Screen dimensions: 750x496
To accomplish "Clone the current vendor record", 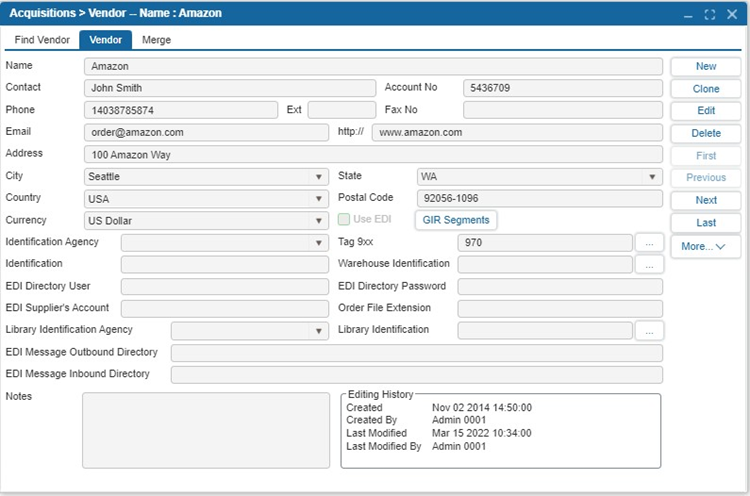I will point(706,88).
